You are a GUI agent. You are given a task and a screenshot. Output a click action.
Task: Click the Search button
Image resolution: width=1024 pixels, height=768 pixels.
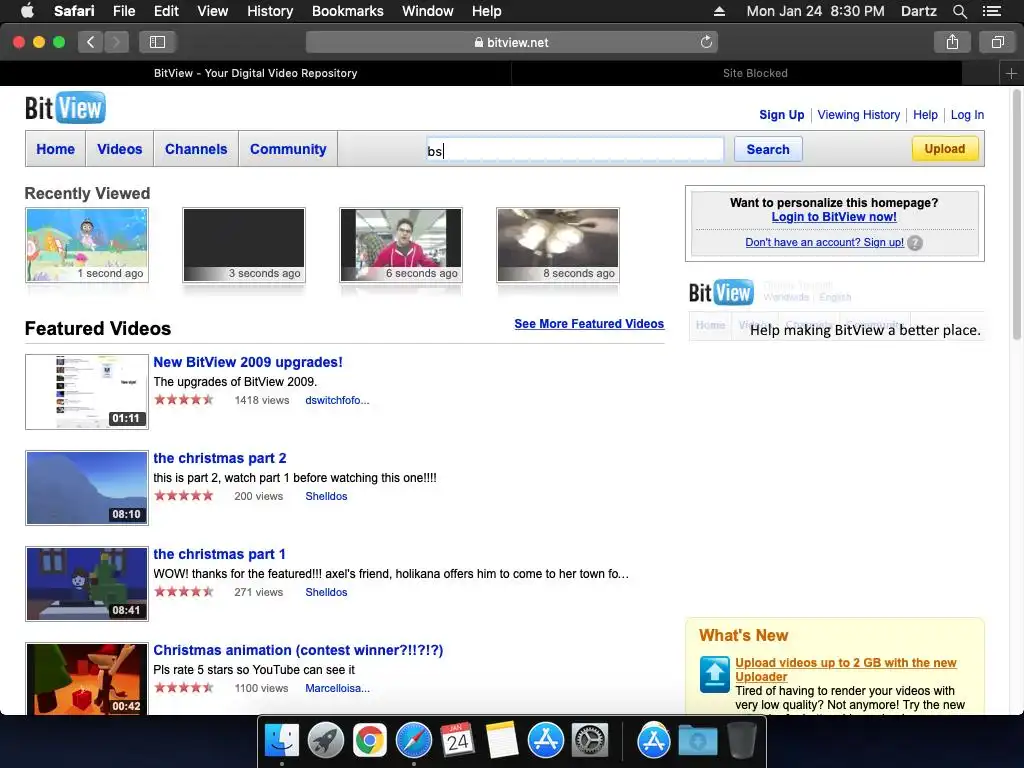pos(768,149)
